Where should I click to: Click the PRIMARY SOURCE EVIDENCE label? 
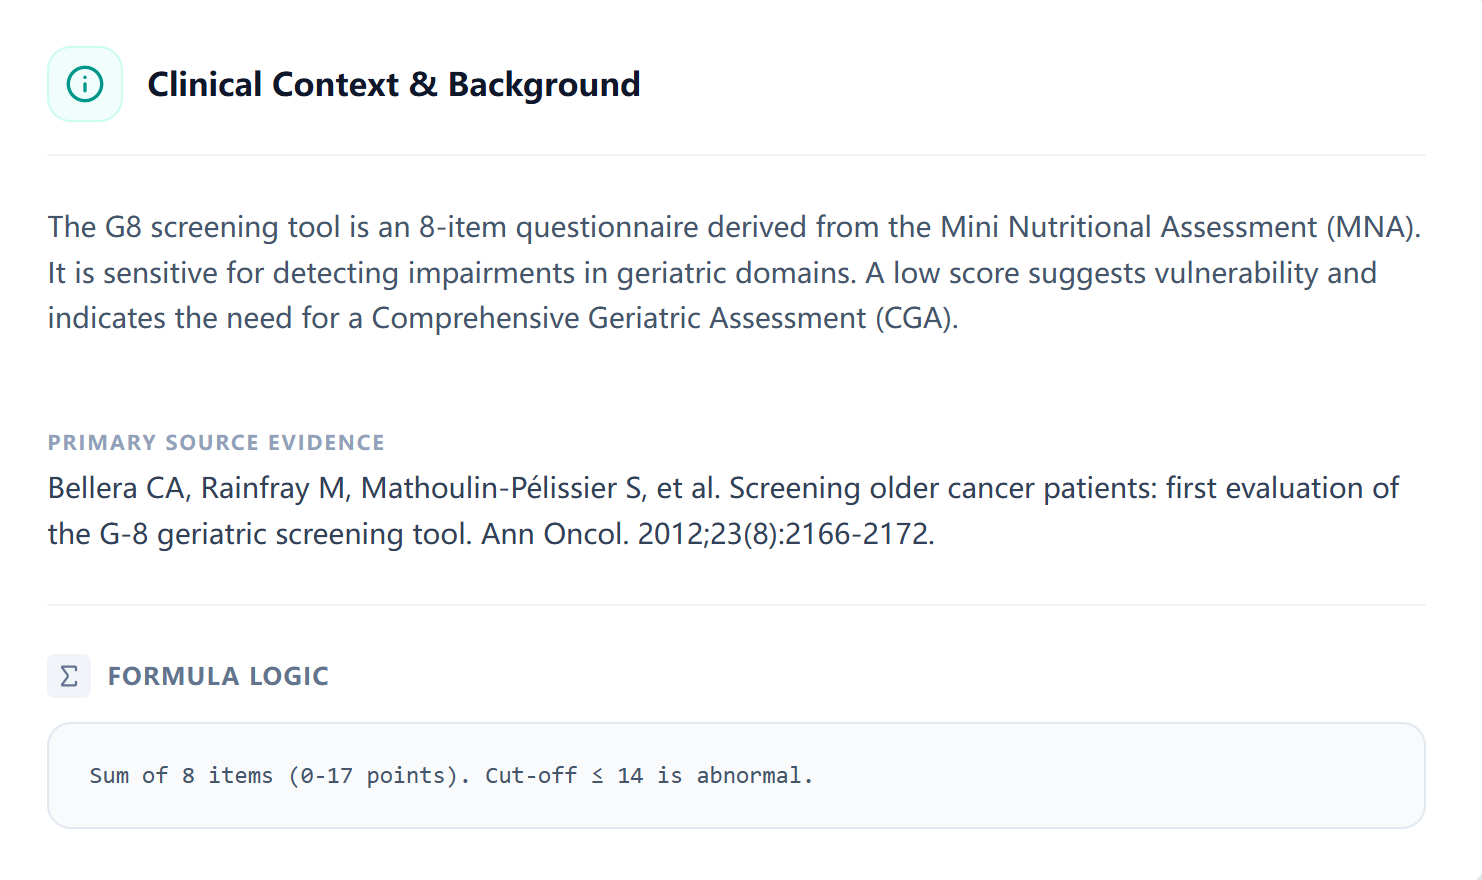click(x=216, y=443)
